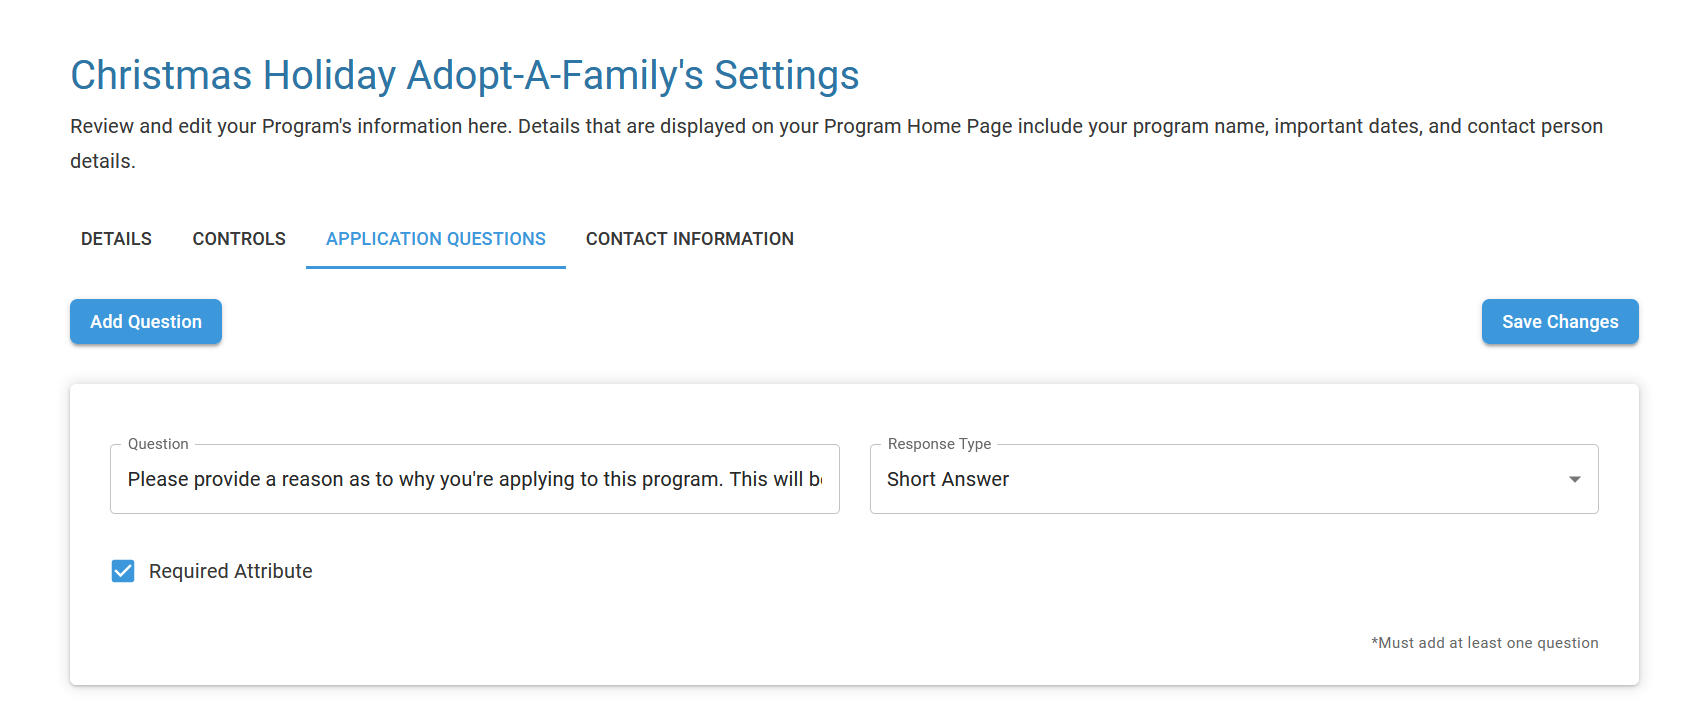The image size is (1693, 726).
Task: Go to the Contact Information tab
Action: 689,239
